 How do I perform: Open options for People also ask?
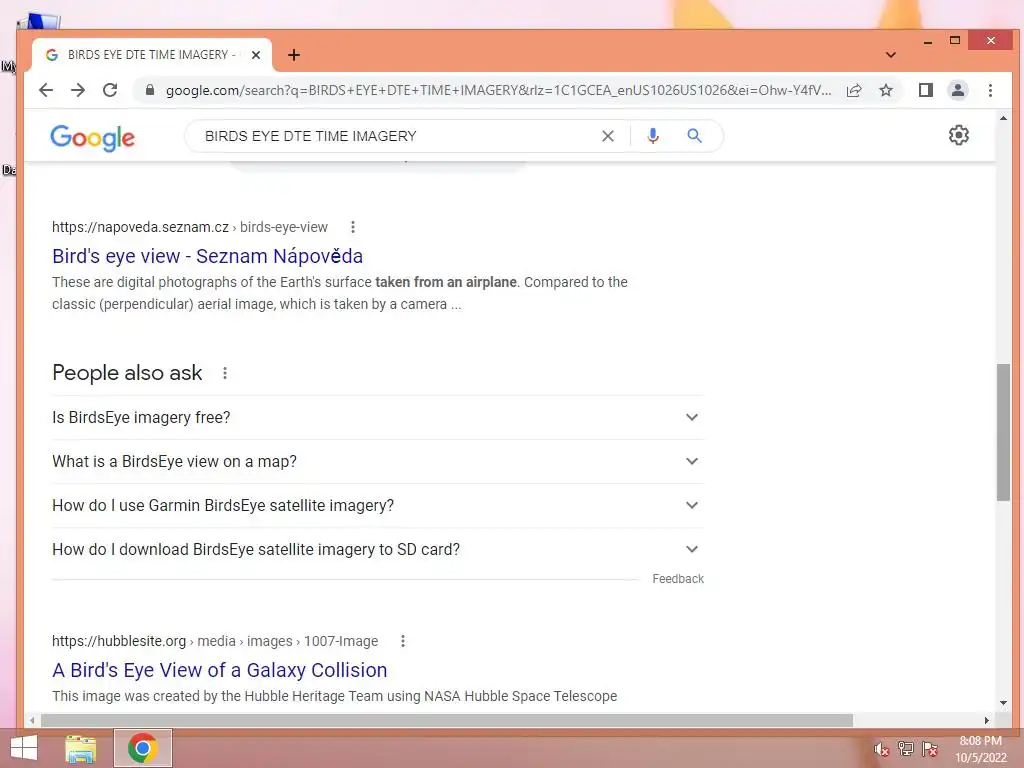(225, 373)
